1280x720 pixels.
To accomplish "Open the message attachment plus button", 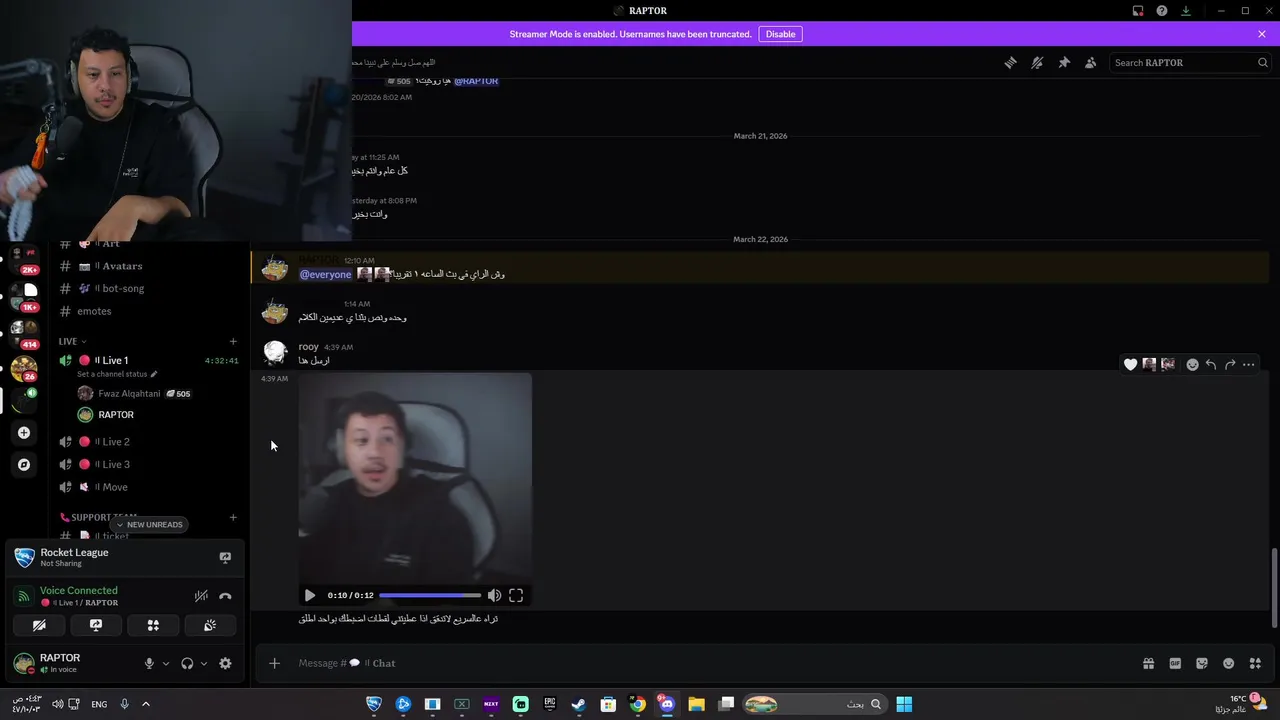I will [x=274, y=663].
